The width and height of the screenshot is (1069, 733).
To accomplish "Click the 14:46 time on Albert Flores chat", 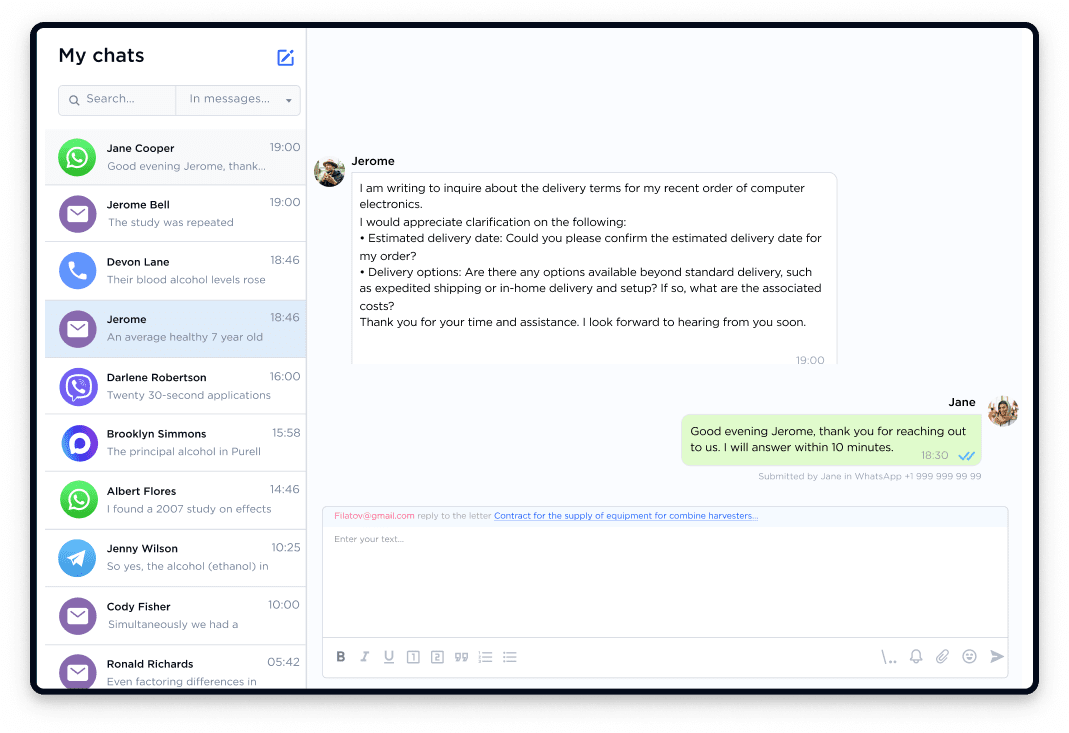I will pyautogui.click(x=284, y=489).
